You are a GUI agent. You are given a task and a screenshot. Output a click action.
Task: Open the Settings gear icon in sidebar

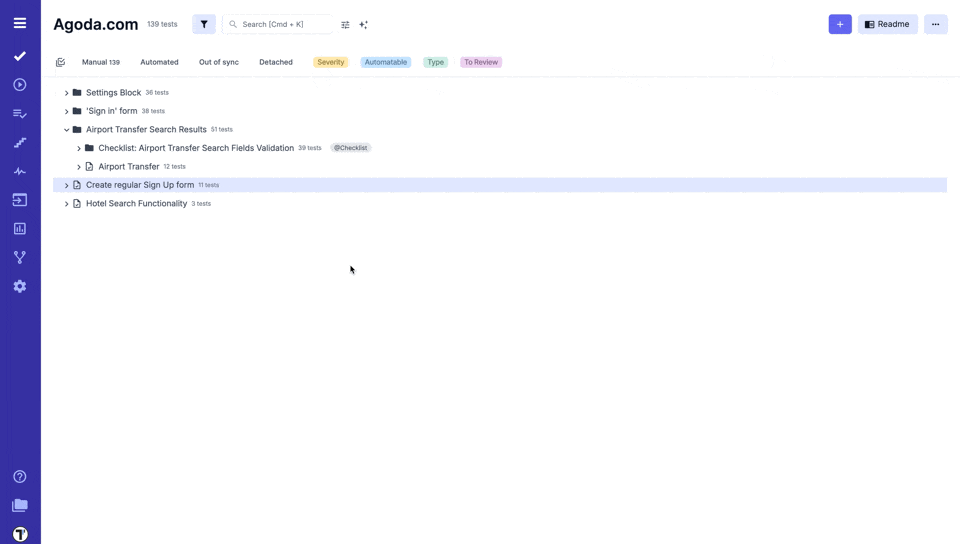(x=20, y=286)
